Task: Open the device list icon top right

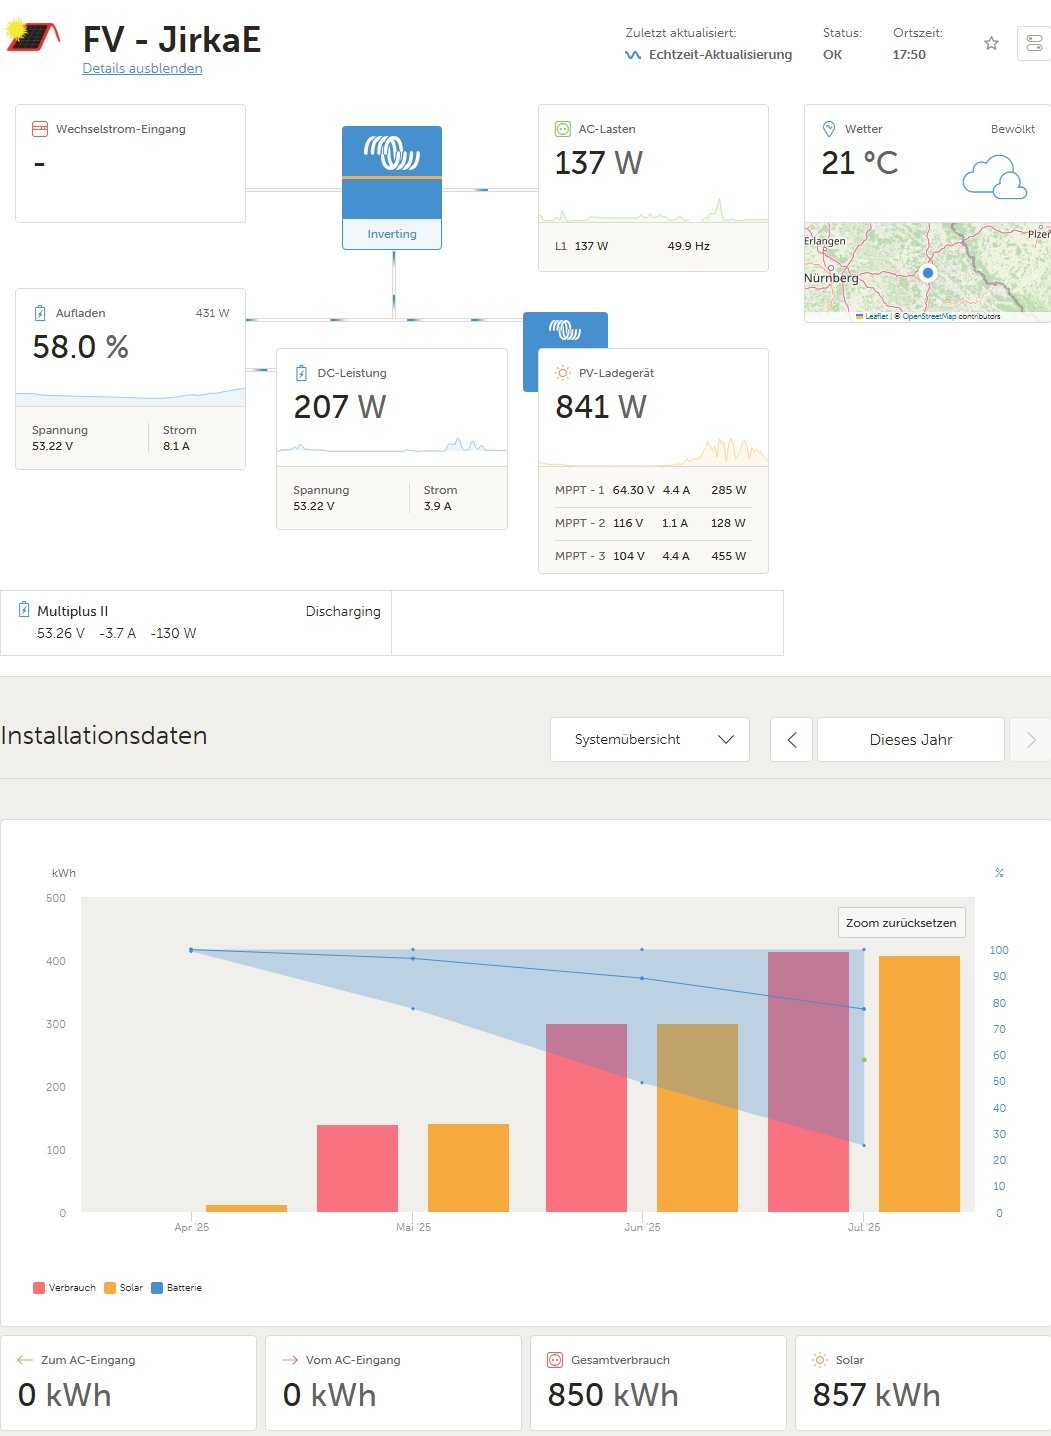Action: tap(1034, 43)
